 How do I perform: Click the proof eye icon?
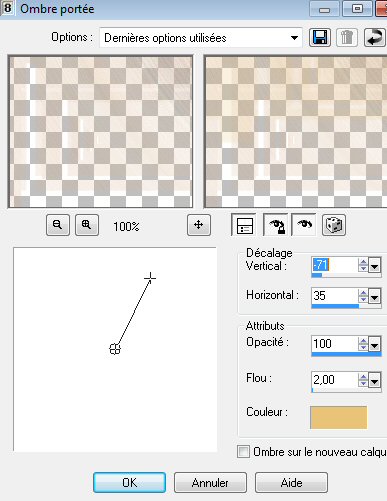304,225
